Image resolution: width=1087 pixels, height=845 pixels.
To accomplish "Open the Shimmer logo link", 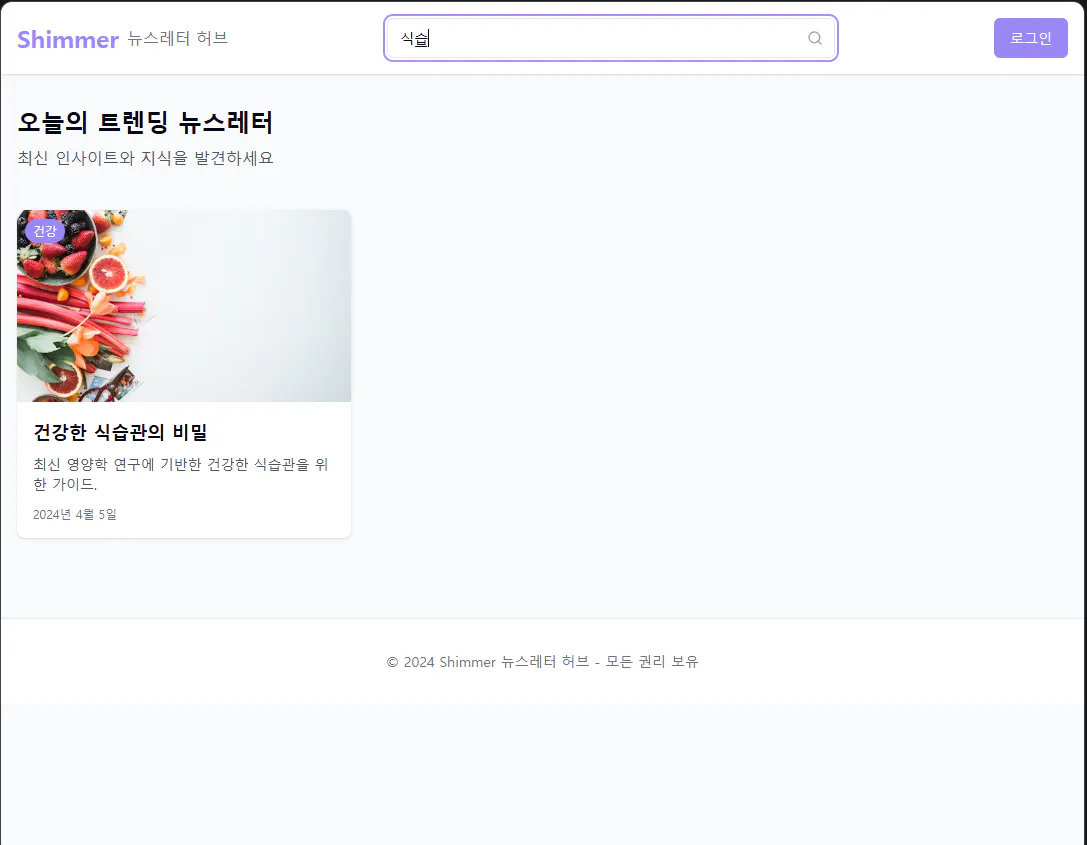I will pos(68,40).
